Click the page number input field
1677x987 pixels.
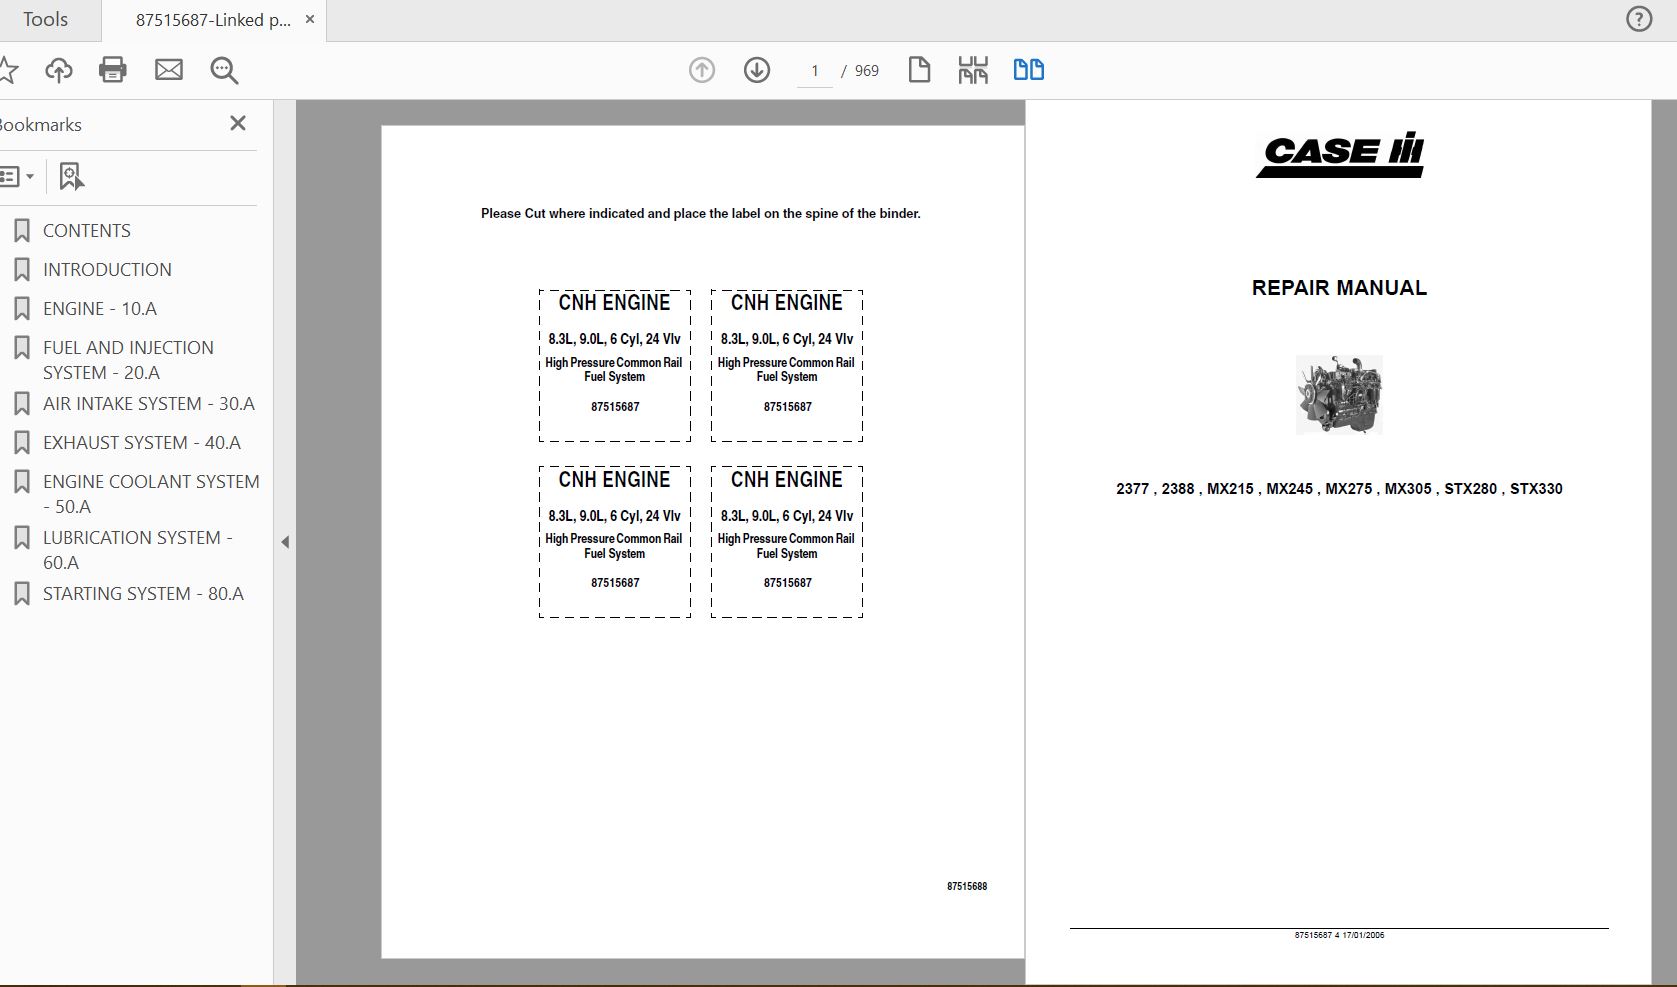tap(815, 71)
